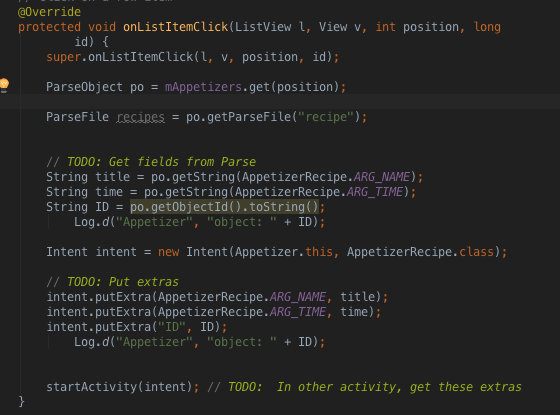This screenshot has width=560, height=415.
Task: Click the @Override annotation
Action: pos(49,12)
